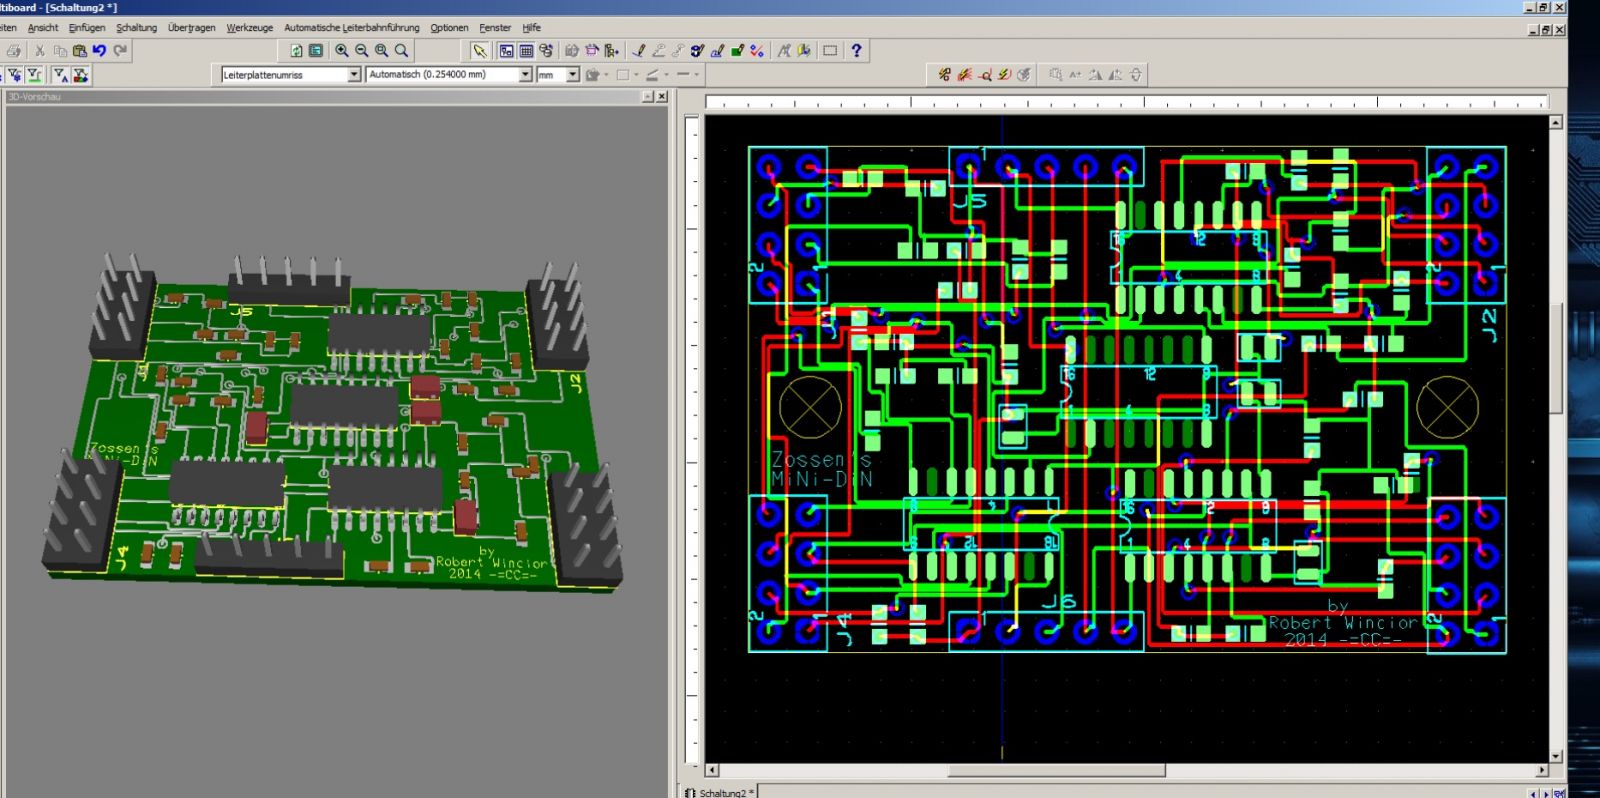1600x798 pixels.
Task: Click the blue question mark help icon
Action: point(856,50)
